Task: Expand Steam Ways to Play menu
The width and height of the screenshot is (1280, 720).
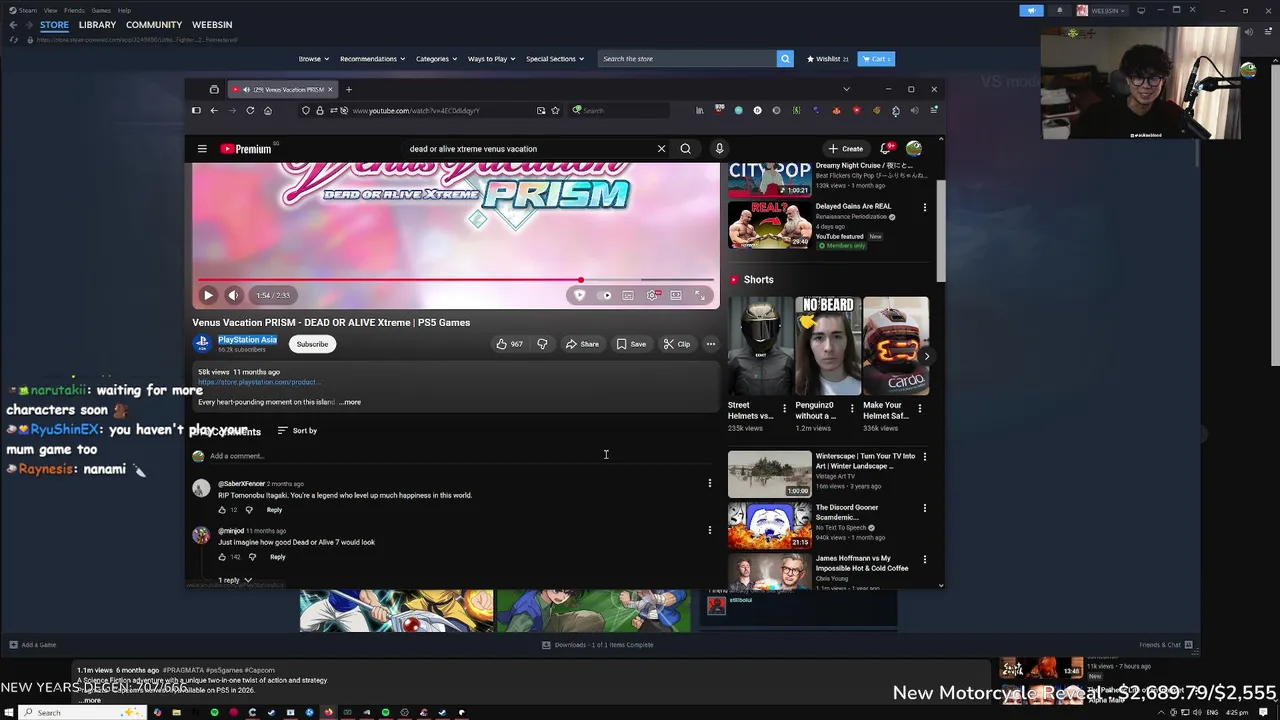Action: (x=492, y=59)
